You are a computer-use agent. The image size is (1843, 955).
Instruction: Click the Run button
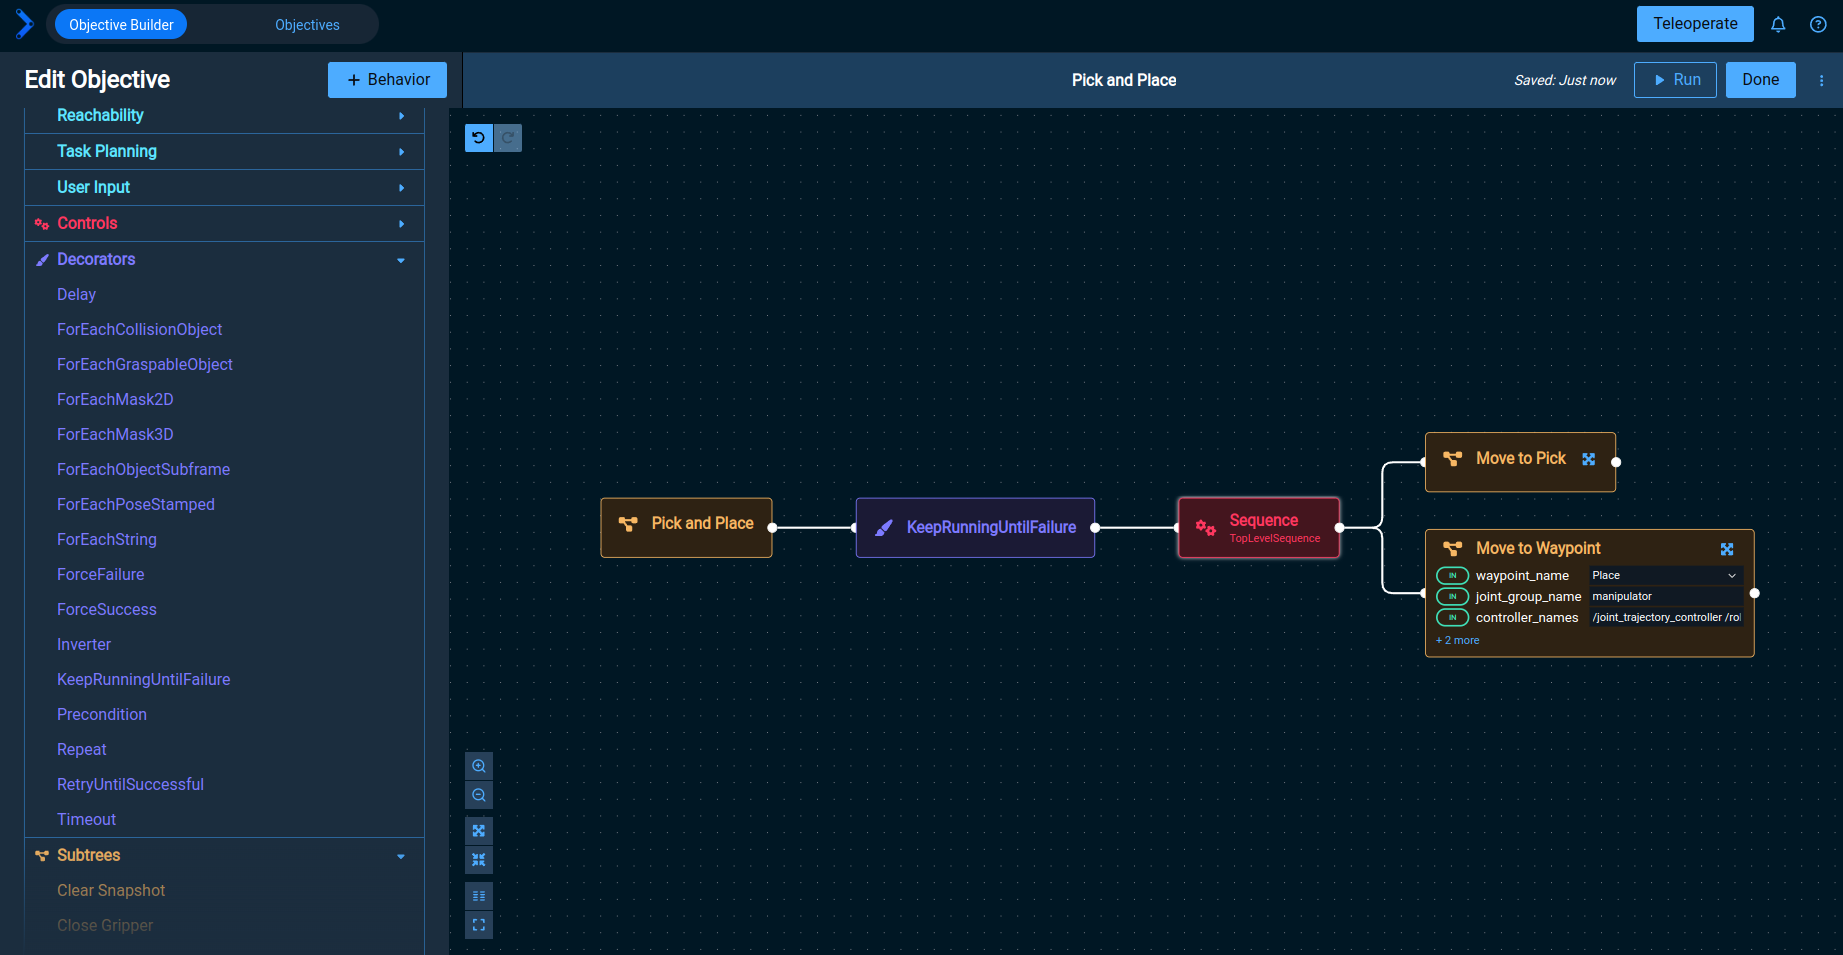pyautogui.click(x=1676, y=80)
